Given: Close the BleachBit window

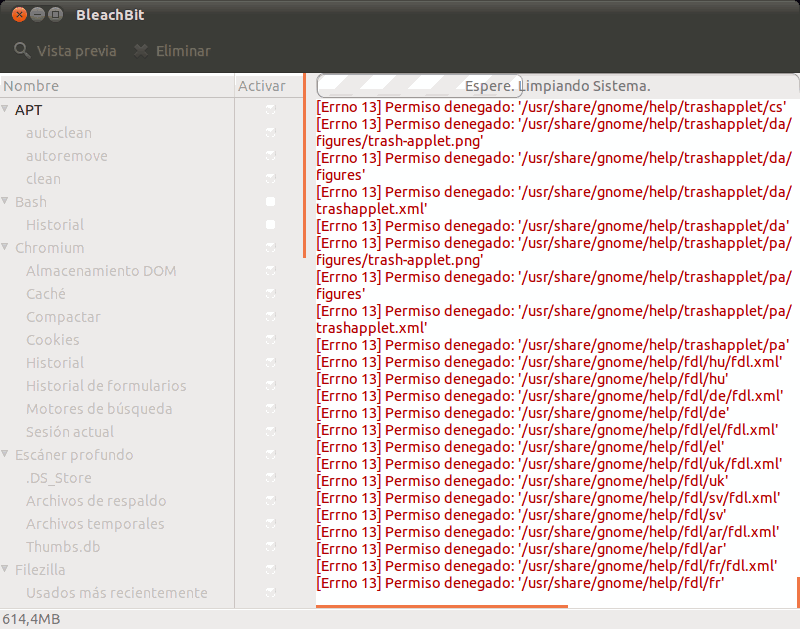Looking at the screenshot, I should pyautogui.click(x=19, y=15).
